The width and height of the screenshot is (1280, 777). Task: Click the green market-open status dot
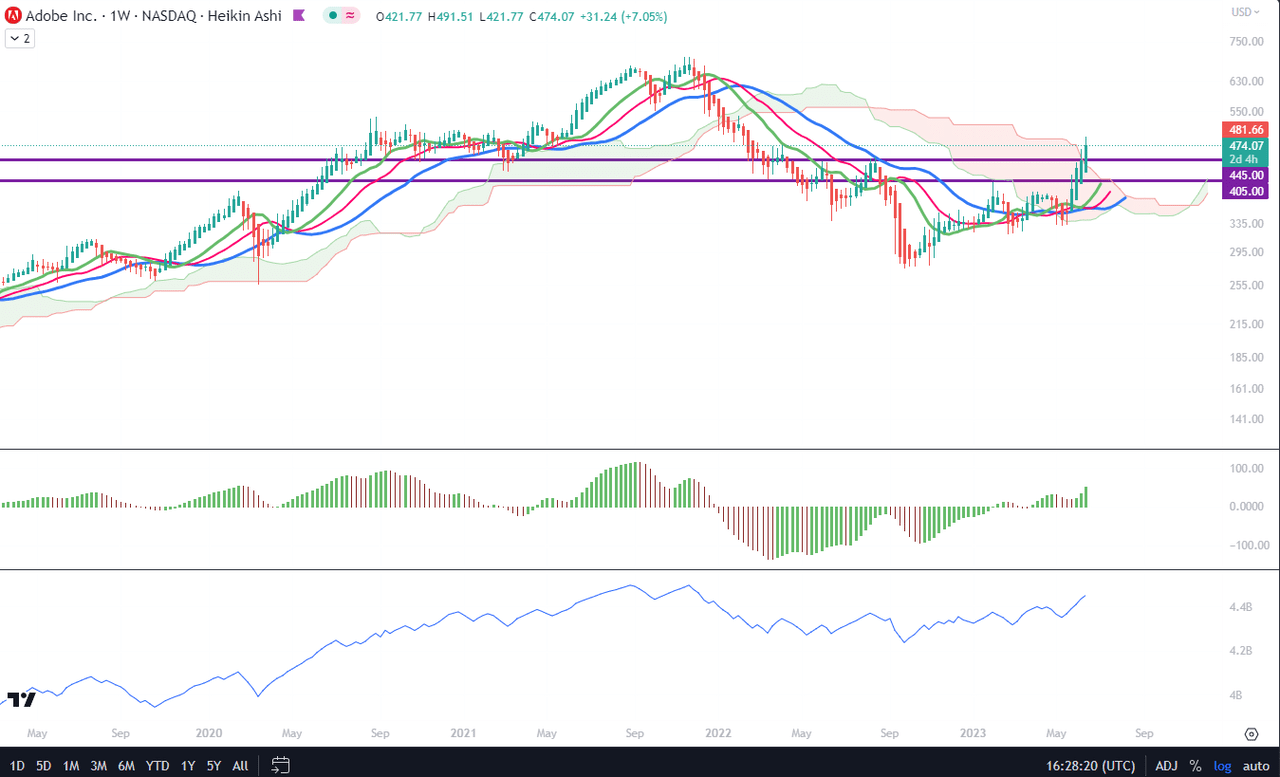point(332,16)
